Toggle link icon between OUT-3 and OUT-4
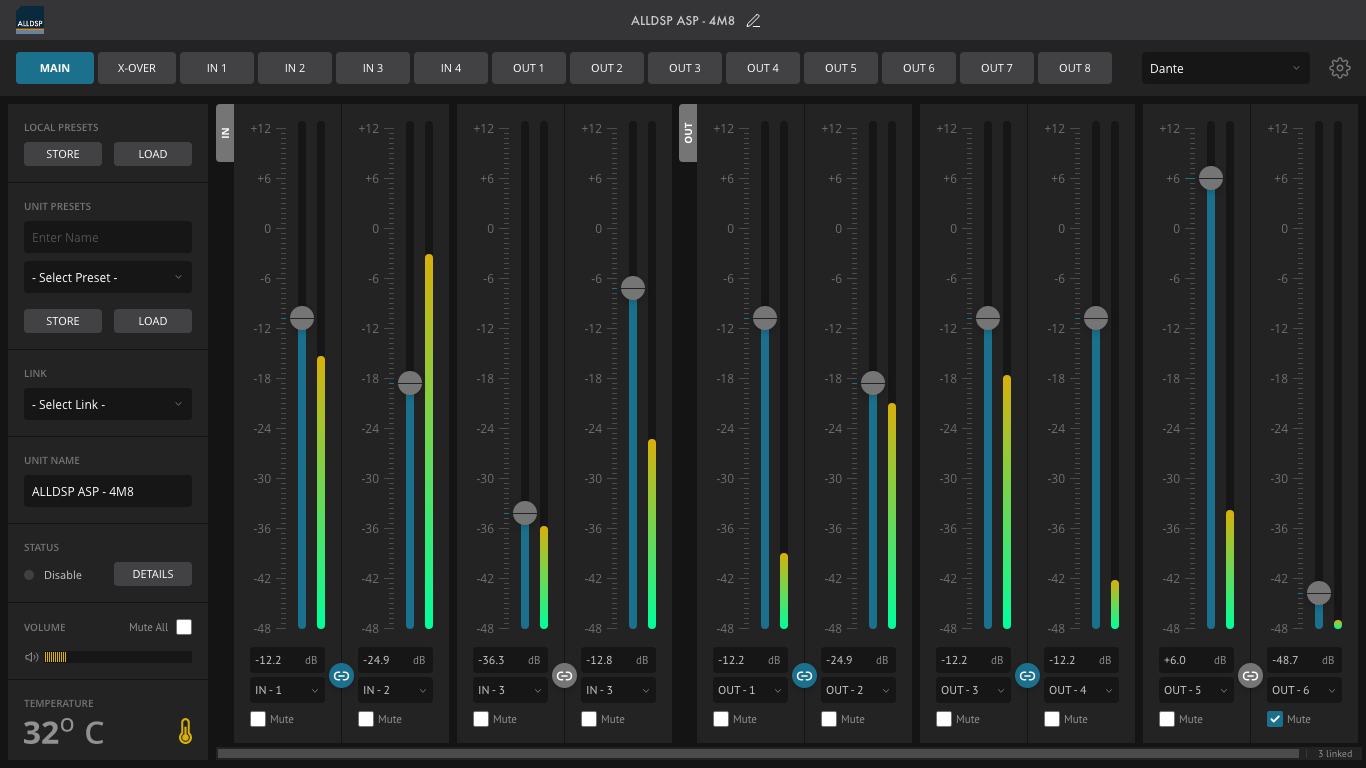The height and width of the screenshot is (768, 1366). (1027, 676)
